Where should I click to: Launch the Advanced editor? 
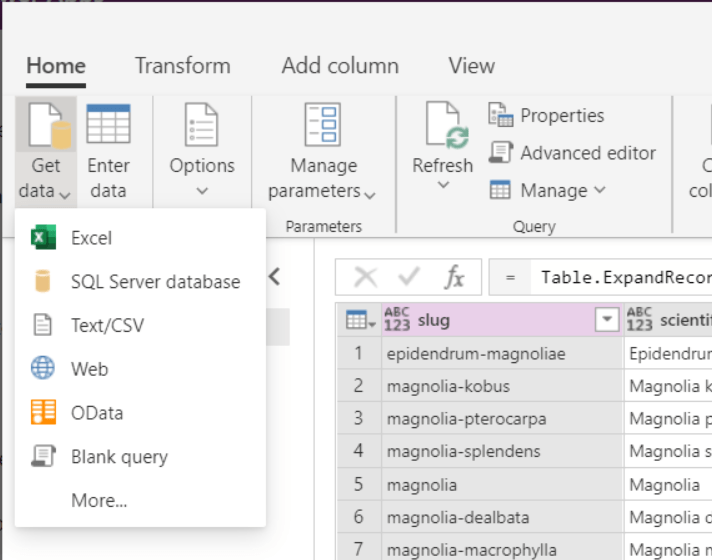pyautogui.click(x=572, y=153)
